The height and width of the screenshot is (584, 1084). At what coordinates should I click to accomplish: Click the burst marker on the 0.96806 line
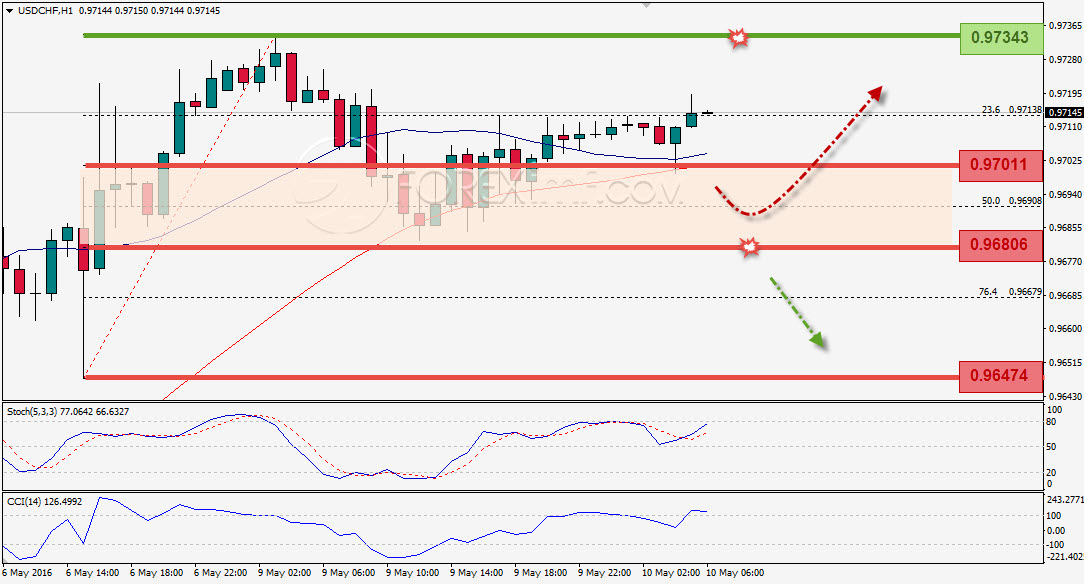[x=750, y=246]
